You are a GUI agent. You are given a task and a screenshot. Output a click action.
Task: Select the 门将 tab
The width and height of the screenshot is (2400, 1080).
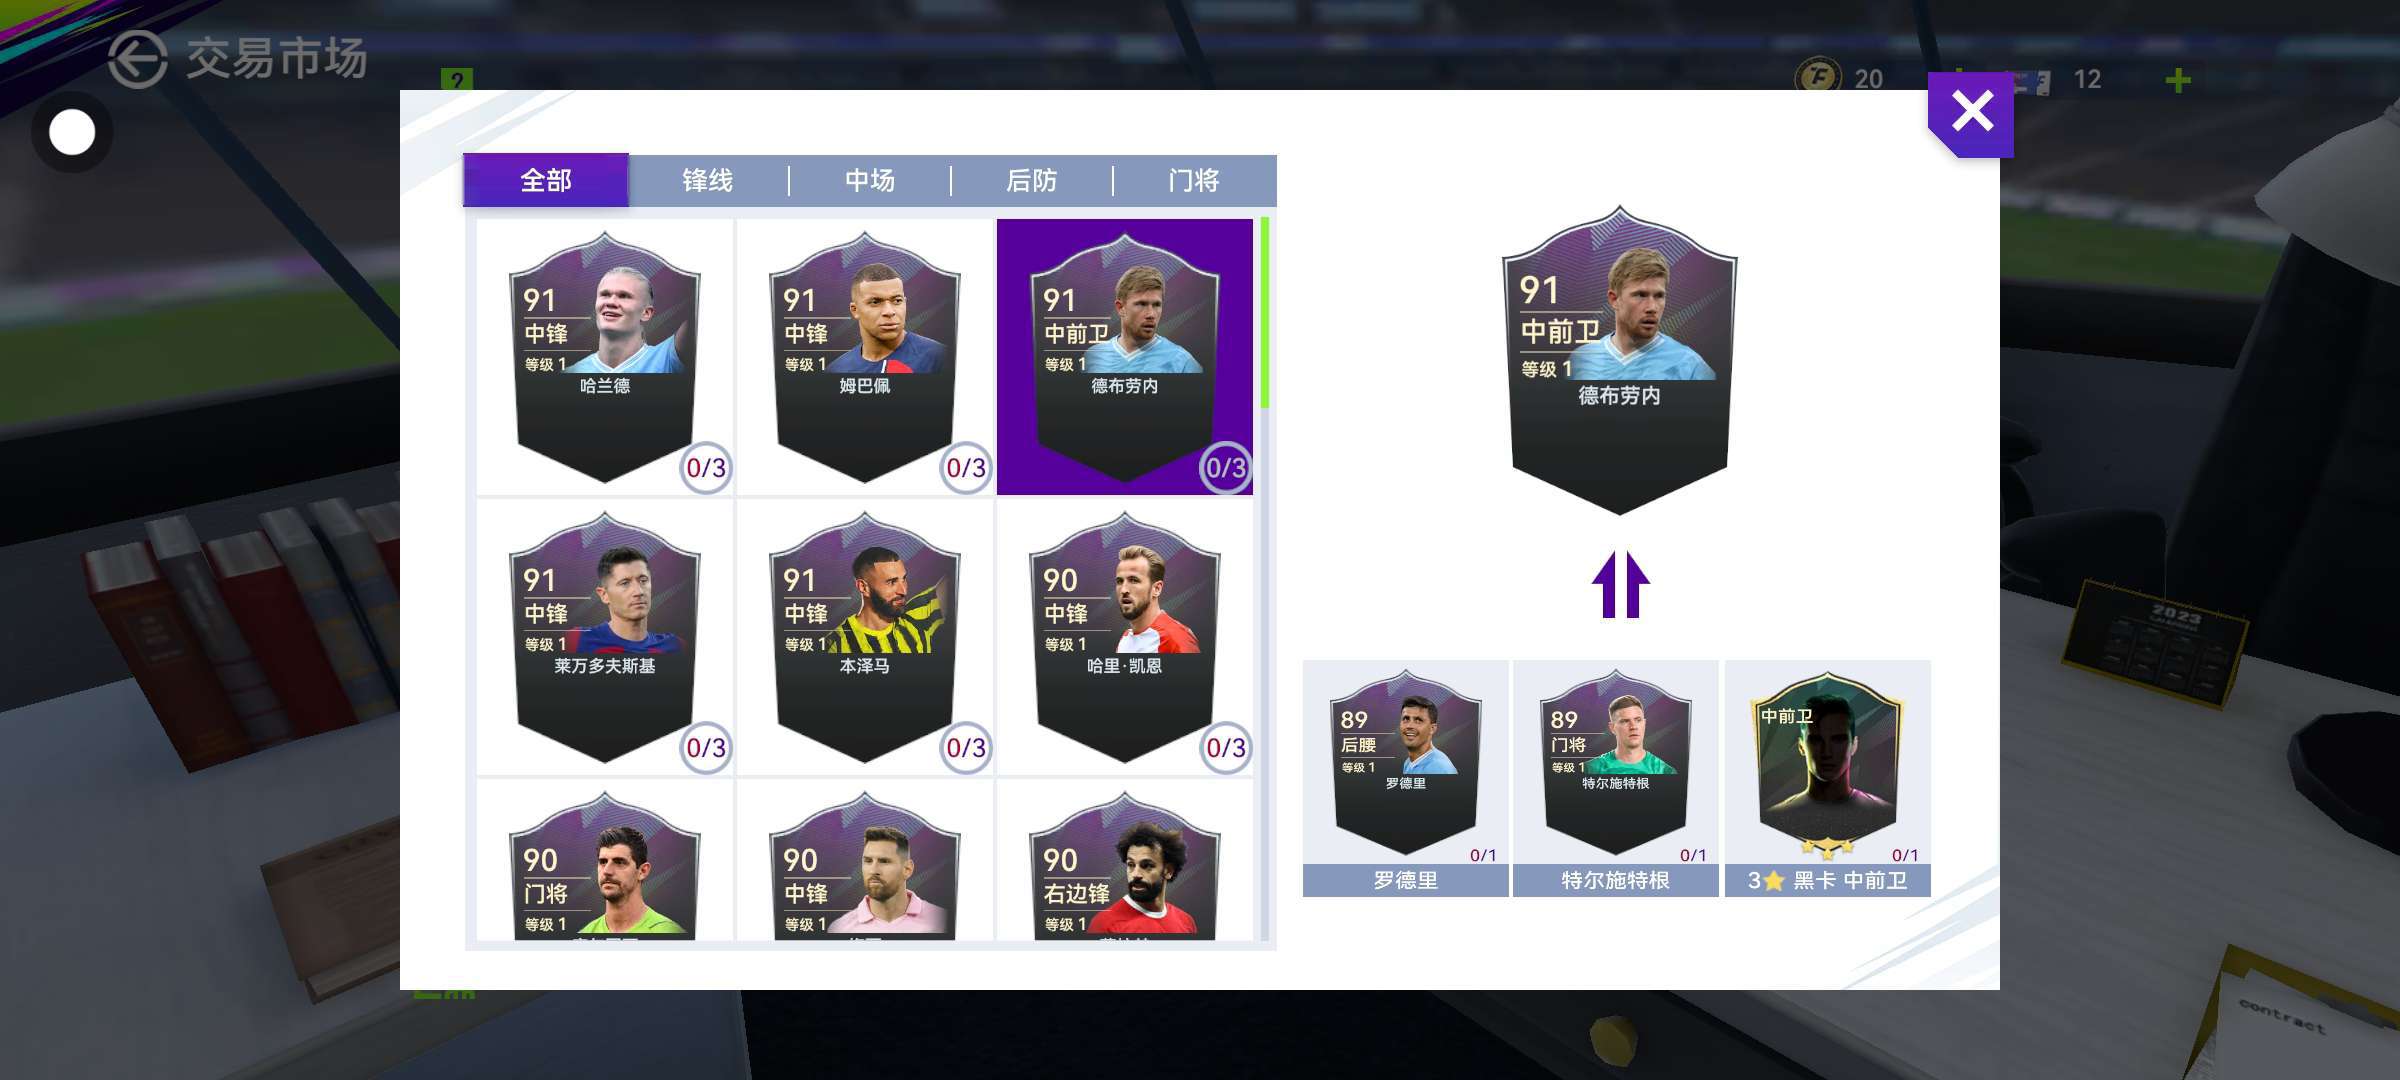tap(1194, 181)
